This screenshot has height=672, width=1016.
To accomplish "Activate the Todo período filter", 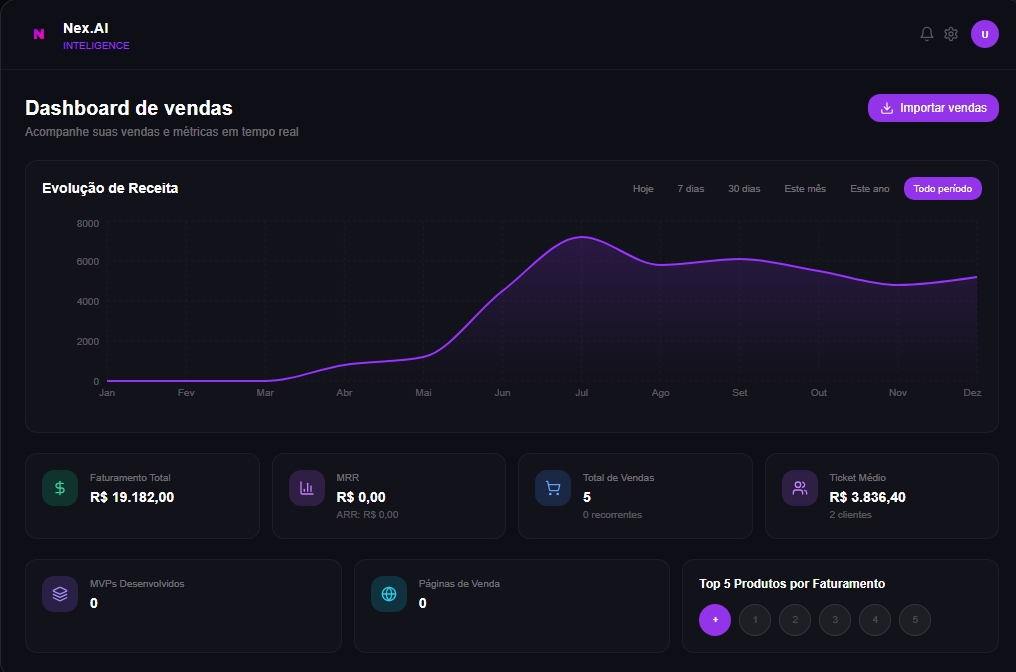I will pos(942,189).
